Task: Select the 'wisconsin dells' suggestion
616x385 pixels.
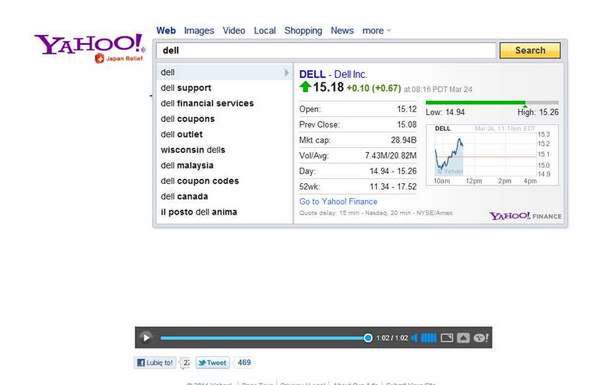Action: tap(224, 150)
